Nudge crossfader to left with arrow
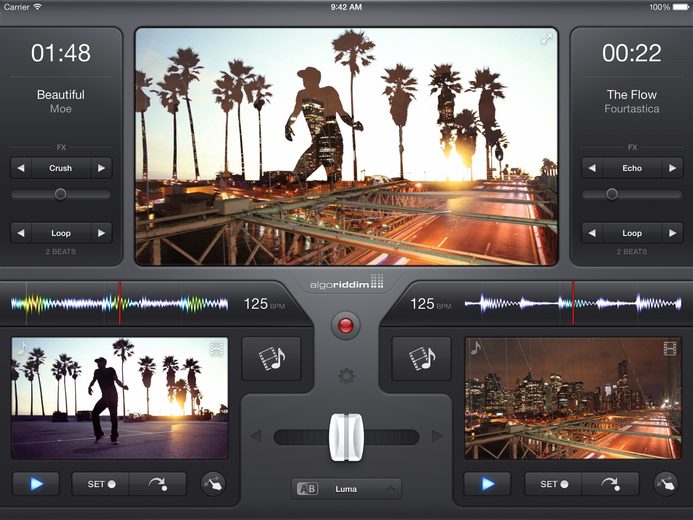The width and height of the screenshot is (693, 520). (x=255, y=436)
